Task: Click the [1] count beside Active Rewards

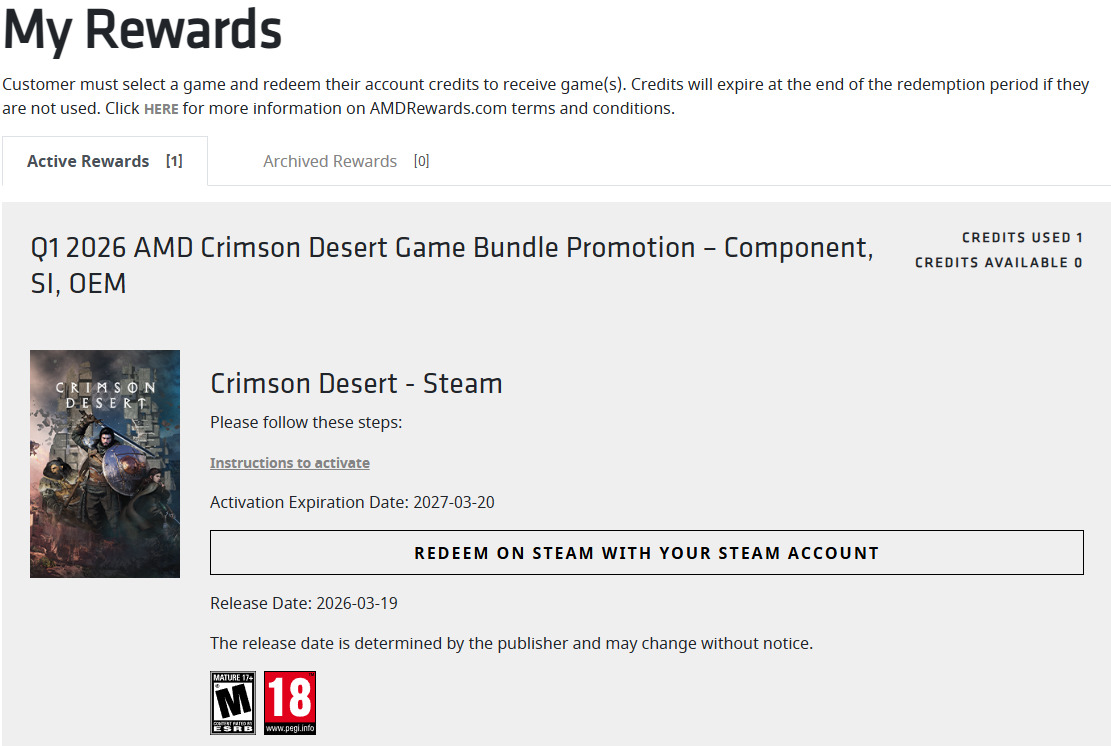Action: click(174, 161)
